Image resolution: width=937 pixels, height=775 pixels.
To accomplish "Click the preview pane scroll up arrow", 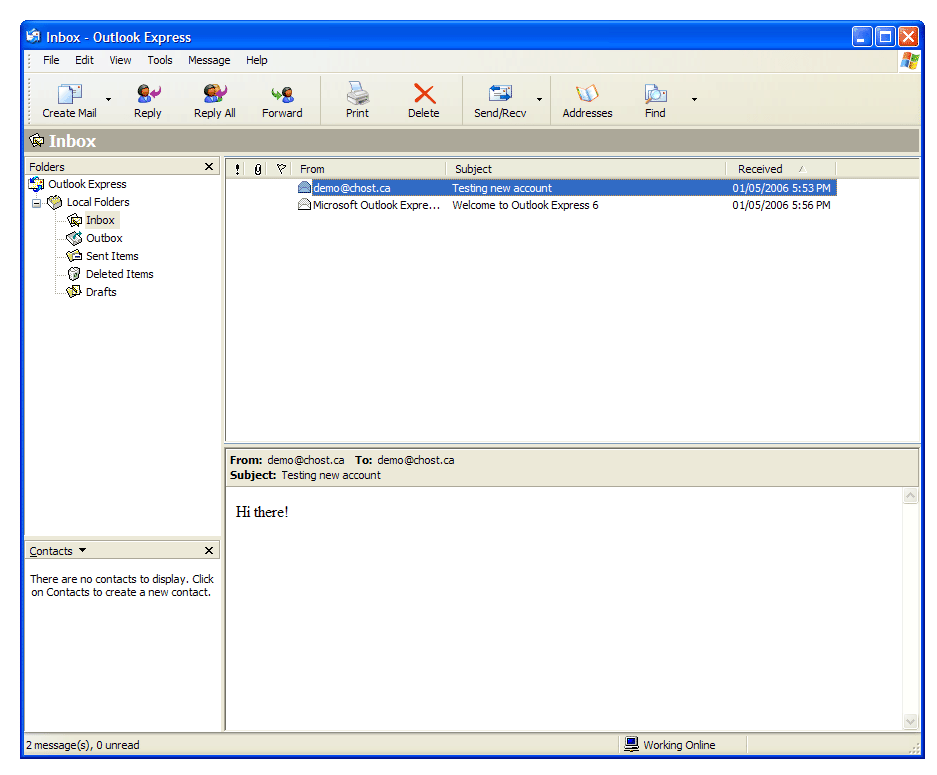I will (910, 496).
